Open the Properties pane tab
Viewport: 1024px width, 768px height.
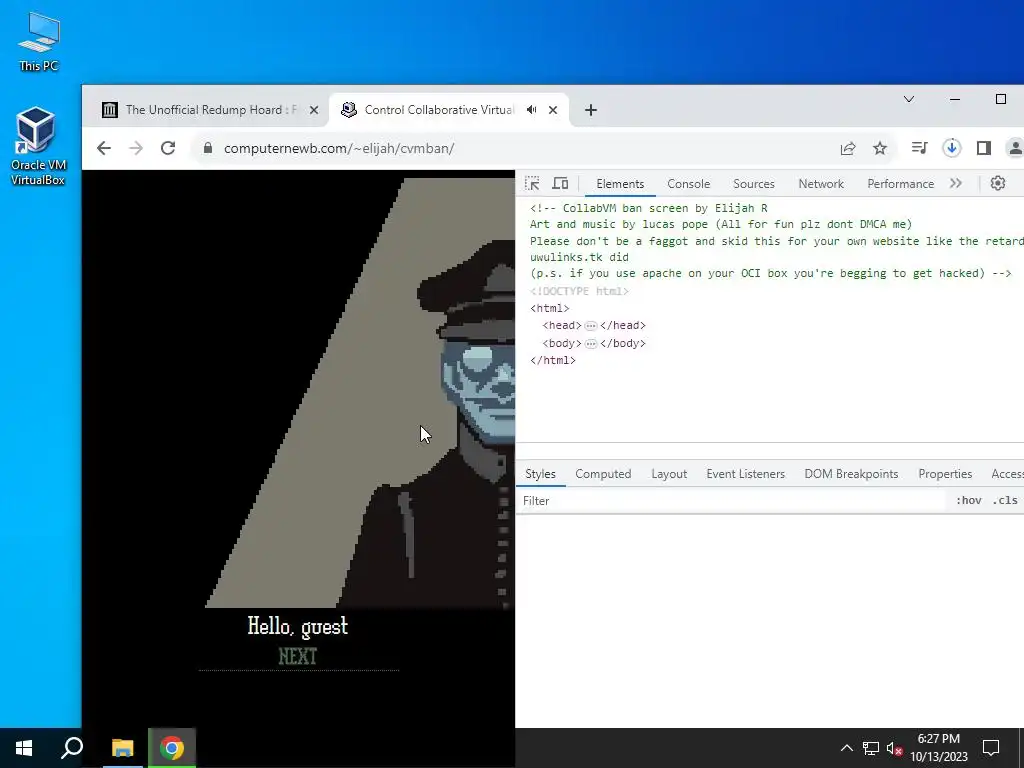click(x=945, y=474)
